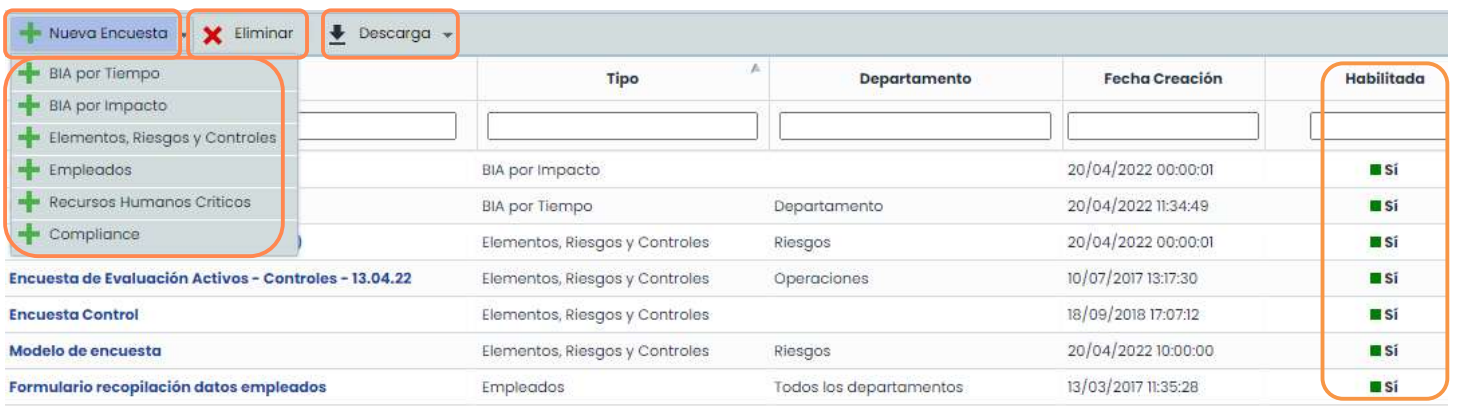1457x406 pixels.
Task: Expand the Nueva Encuesta dropdown arrow
Action: pyautogui.click(x=184, y=35)
